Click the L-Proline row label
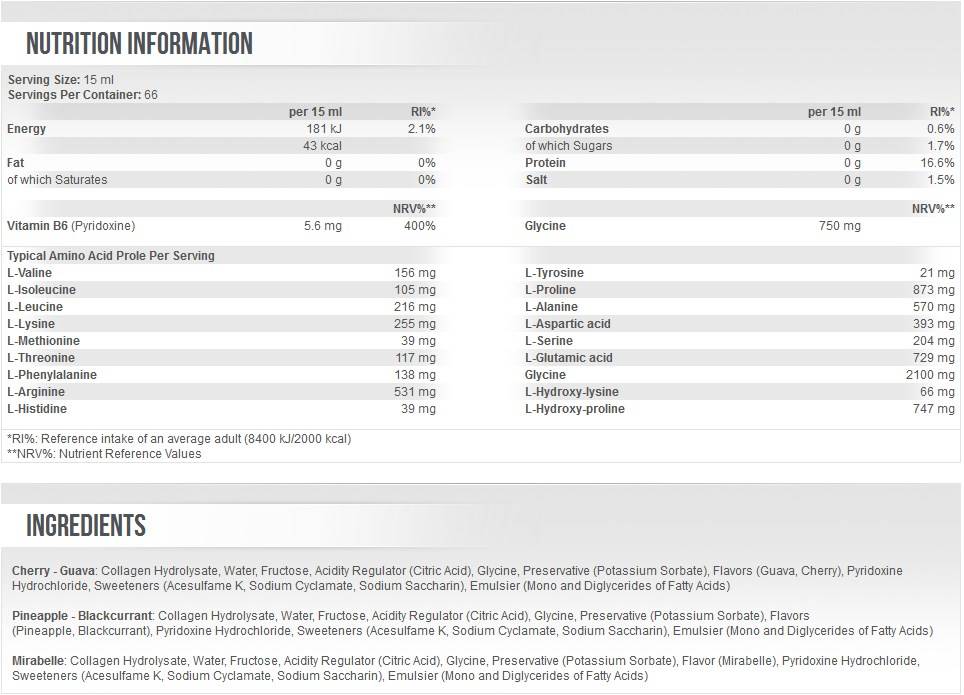 (x=551, y=290)
